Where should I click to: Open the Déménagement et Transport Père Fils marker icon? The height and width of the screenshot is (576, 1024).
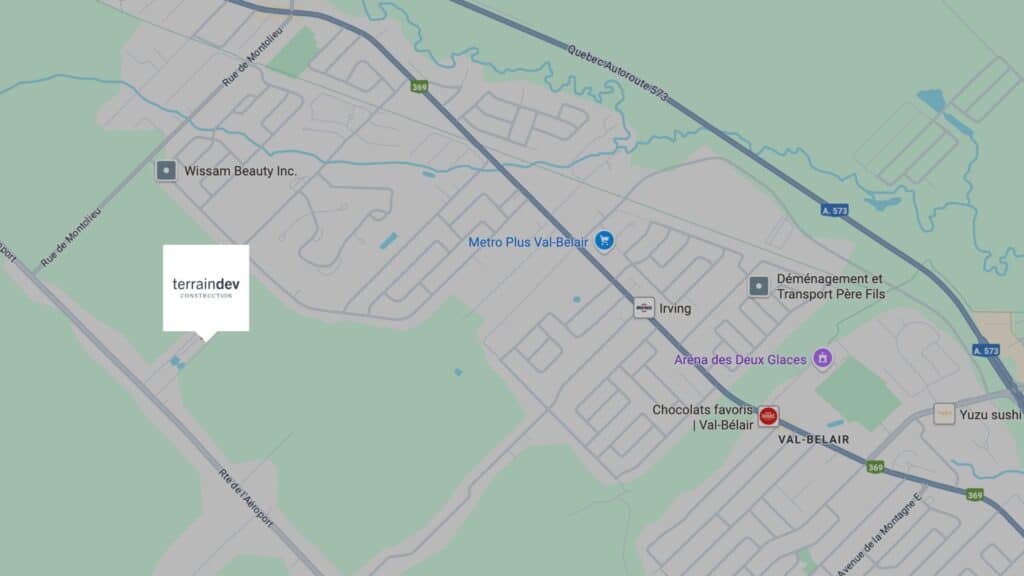pos(758,286)
